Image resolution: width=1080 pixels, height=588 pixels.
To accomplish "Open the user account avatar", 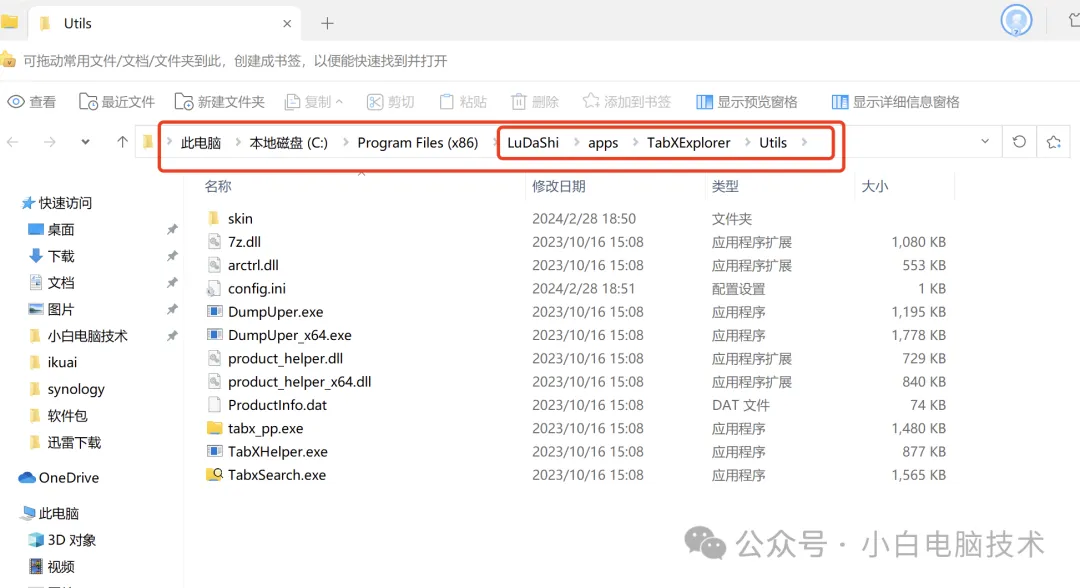I will [x=1017, y=21].
